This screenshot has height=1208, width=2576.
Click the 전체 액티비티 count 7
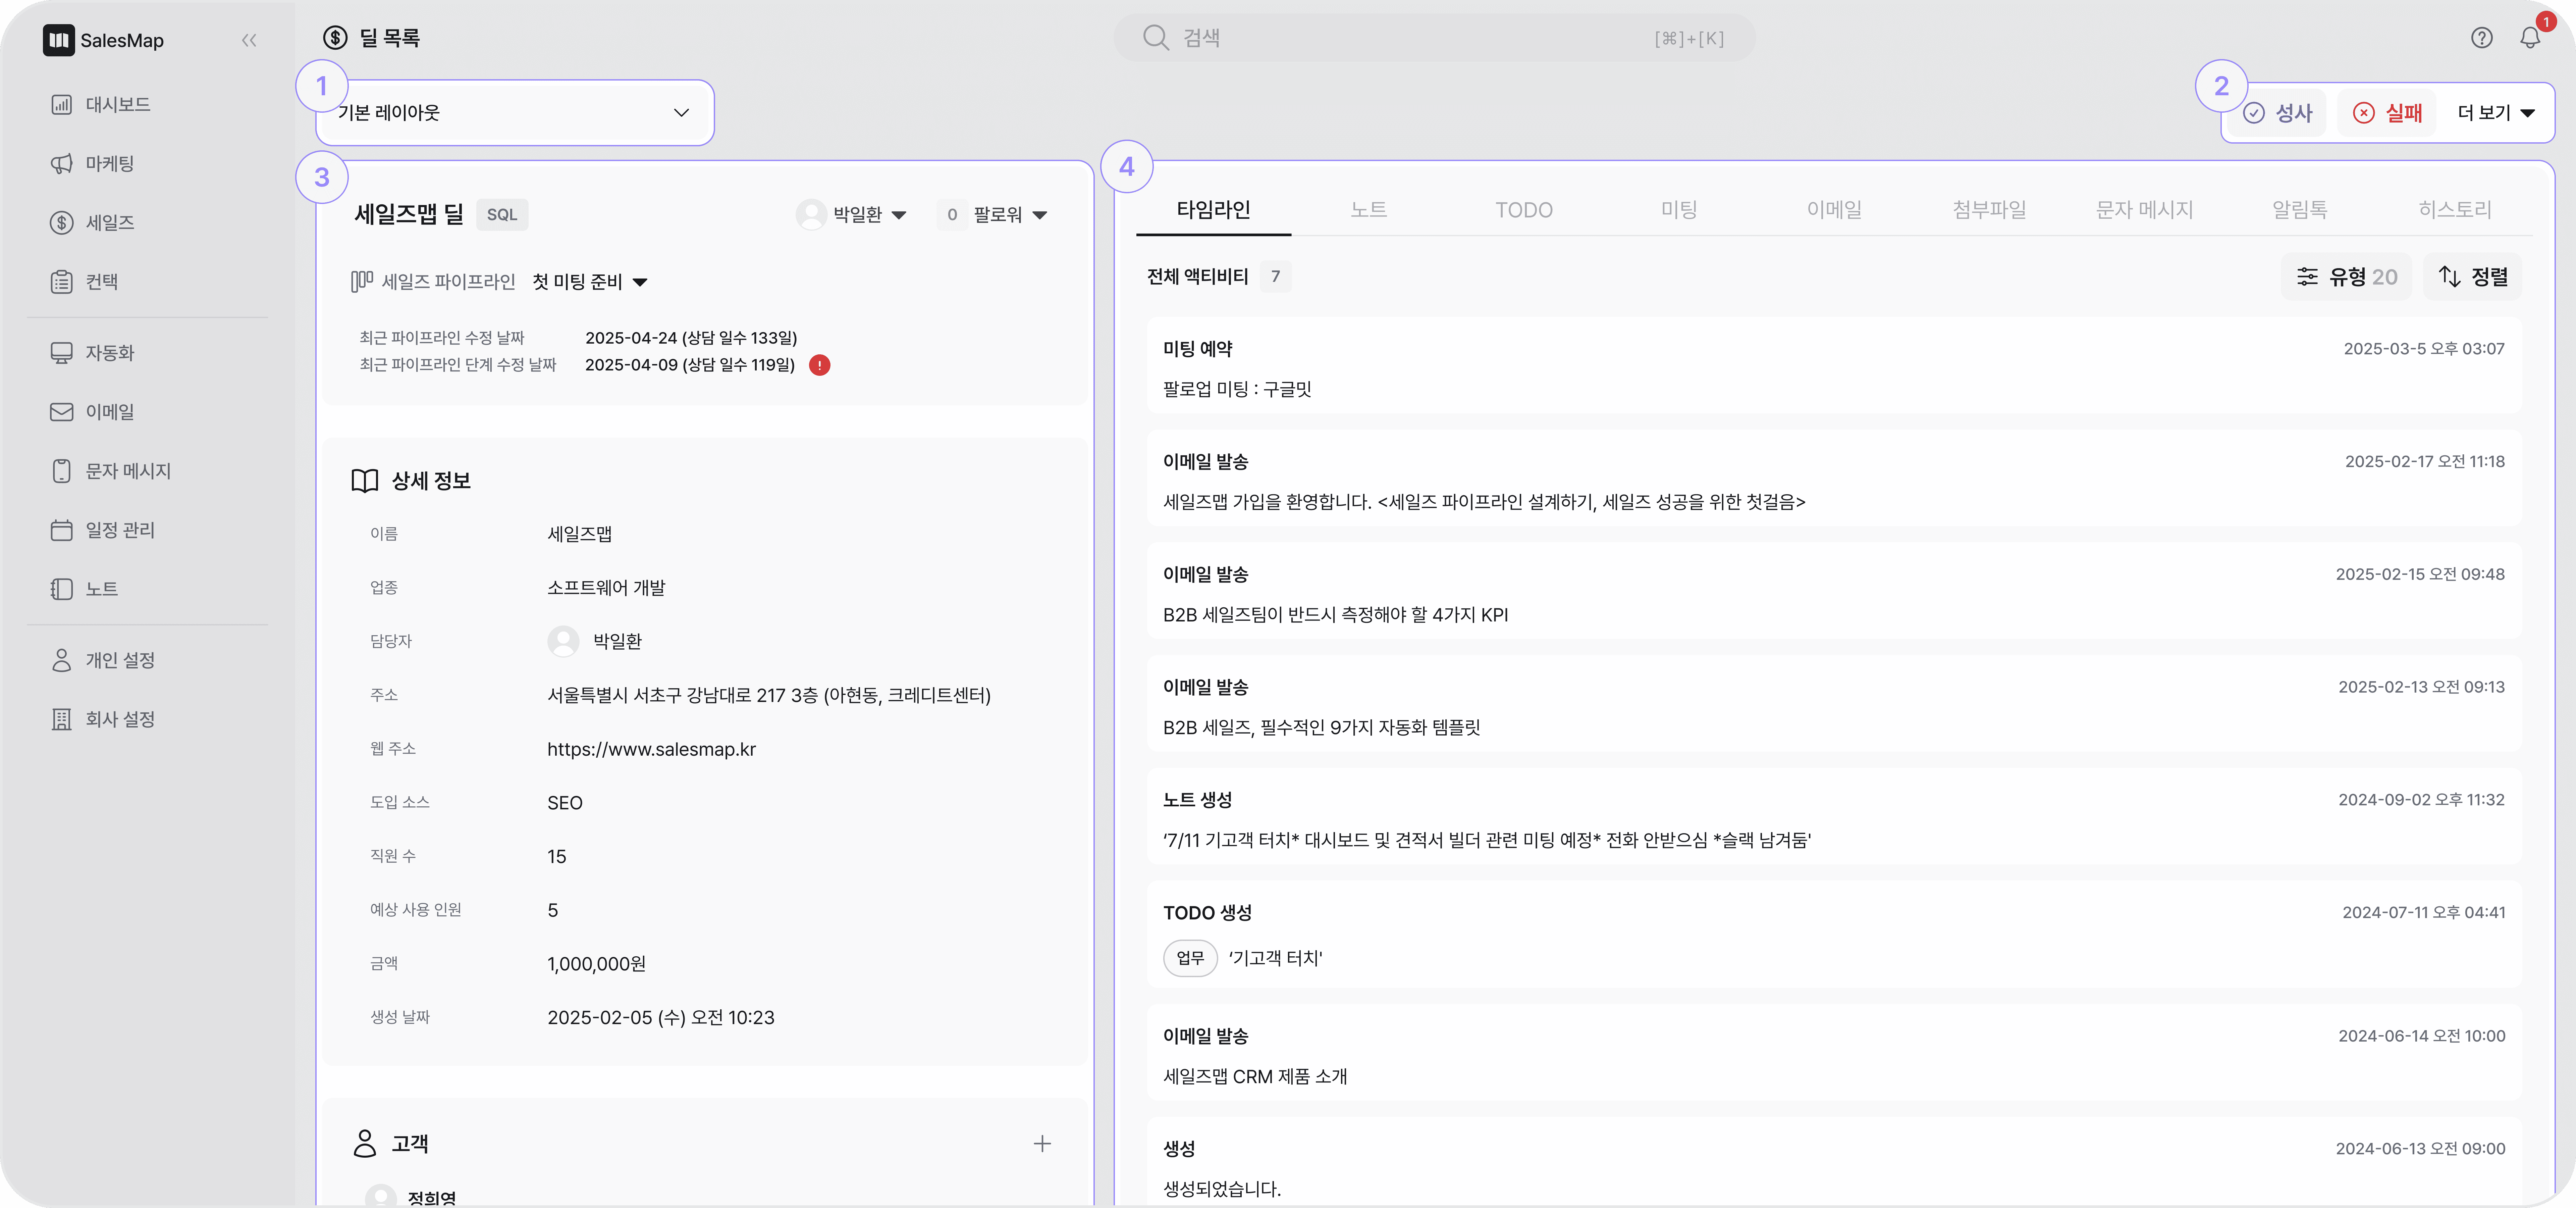[1275, 277]
